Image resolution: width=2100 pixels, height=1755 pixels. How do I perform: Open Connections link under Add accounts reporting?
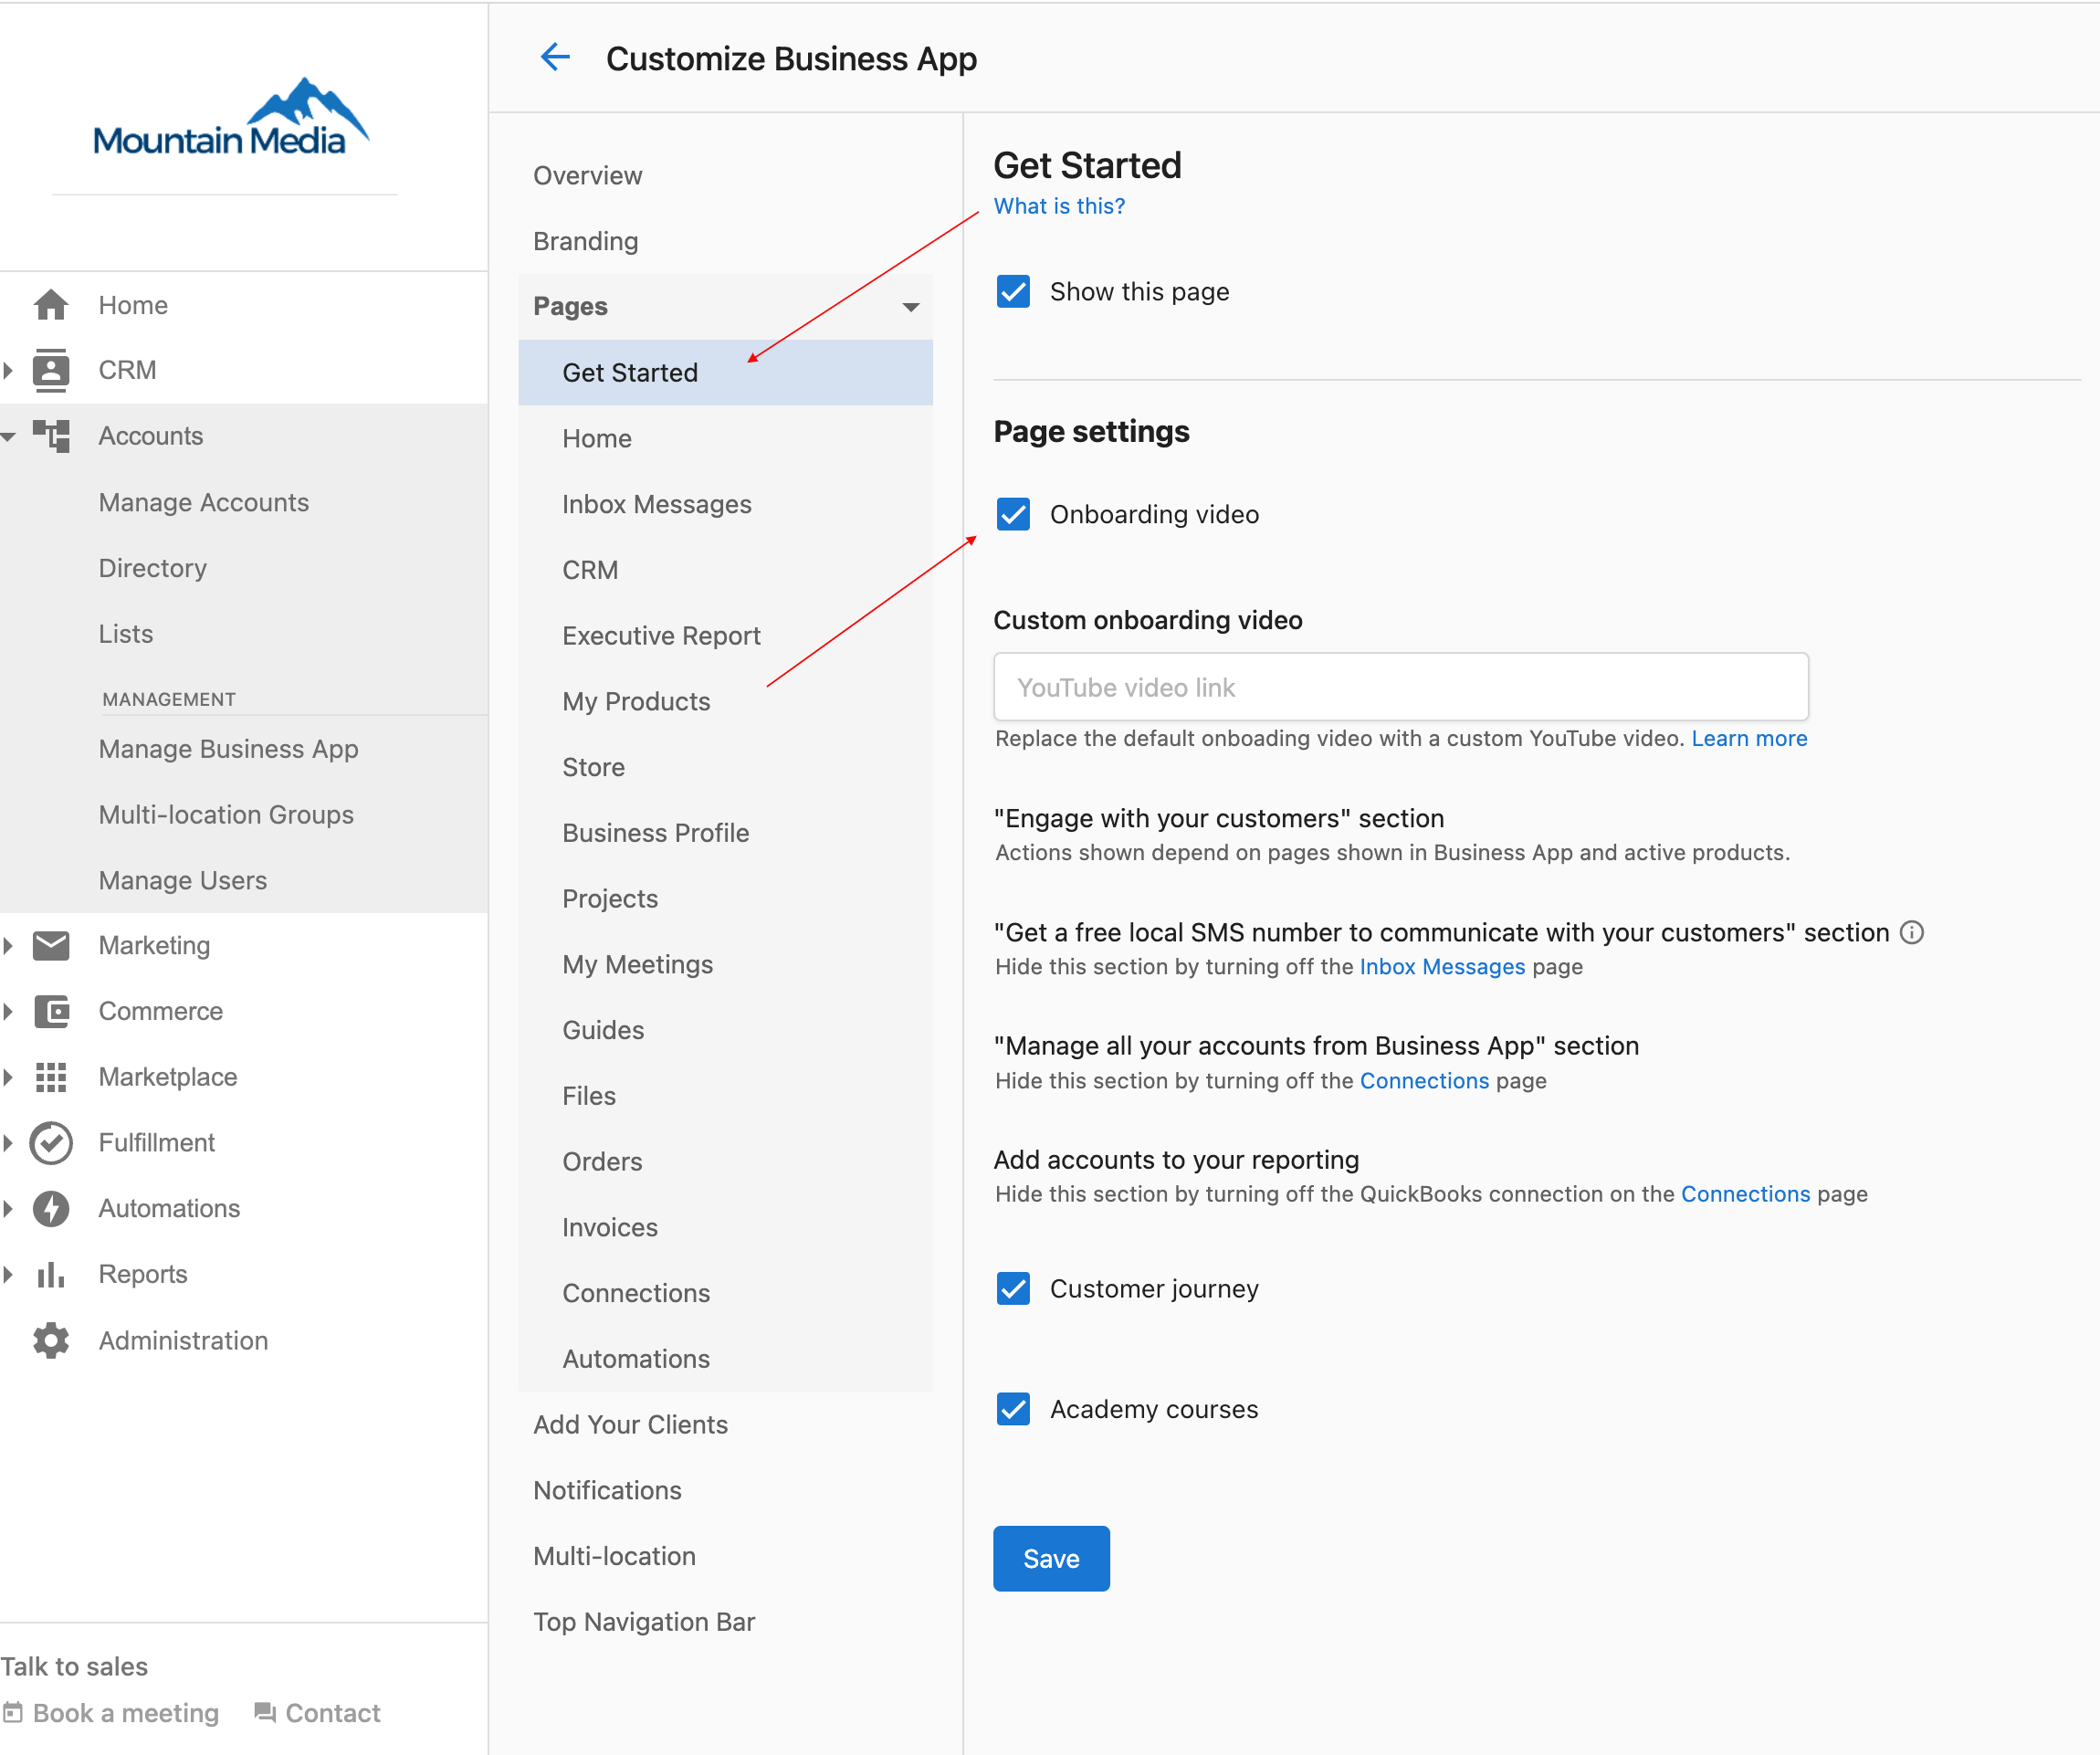1745,1194
